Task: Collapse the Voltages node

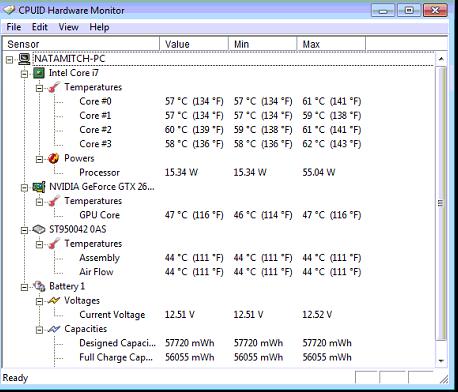Action: pyautogui.click(x=39, y=301)
